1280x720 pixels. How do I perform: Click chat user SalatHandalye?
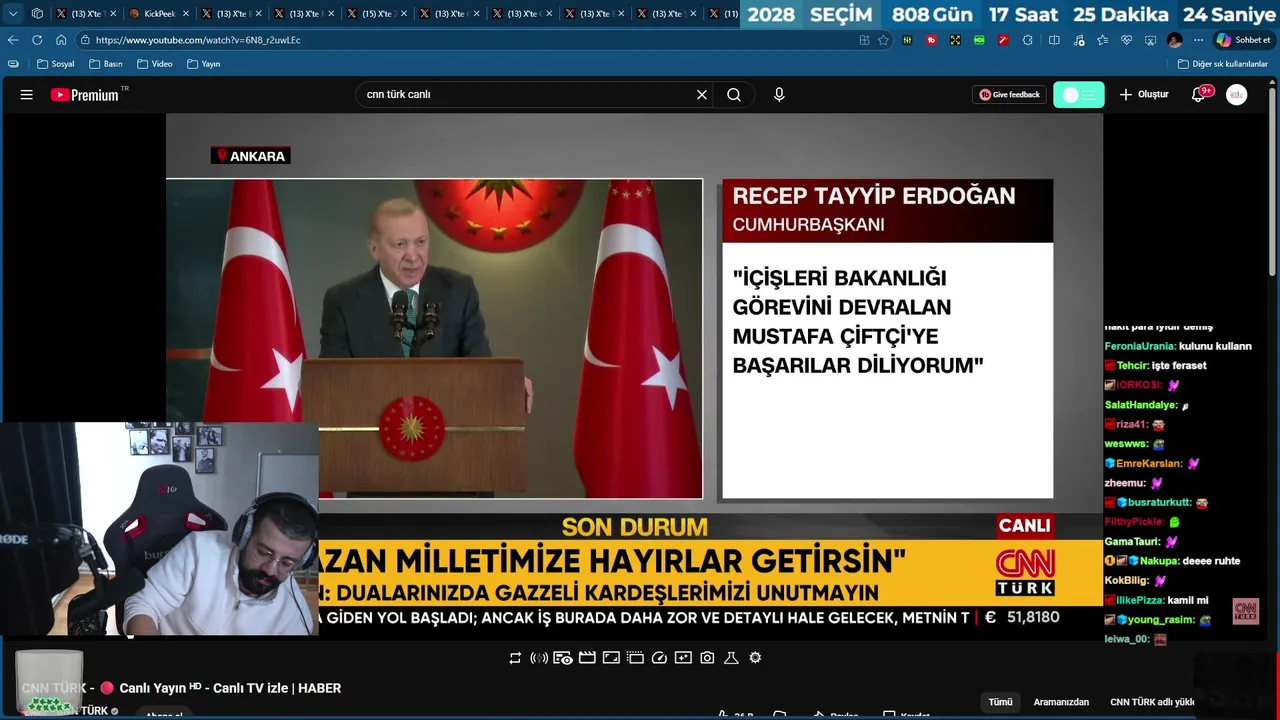(x=1140, y=405)
